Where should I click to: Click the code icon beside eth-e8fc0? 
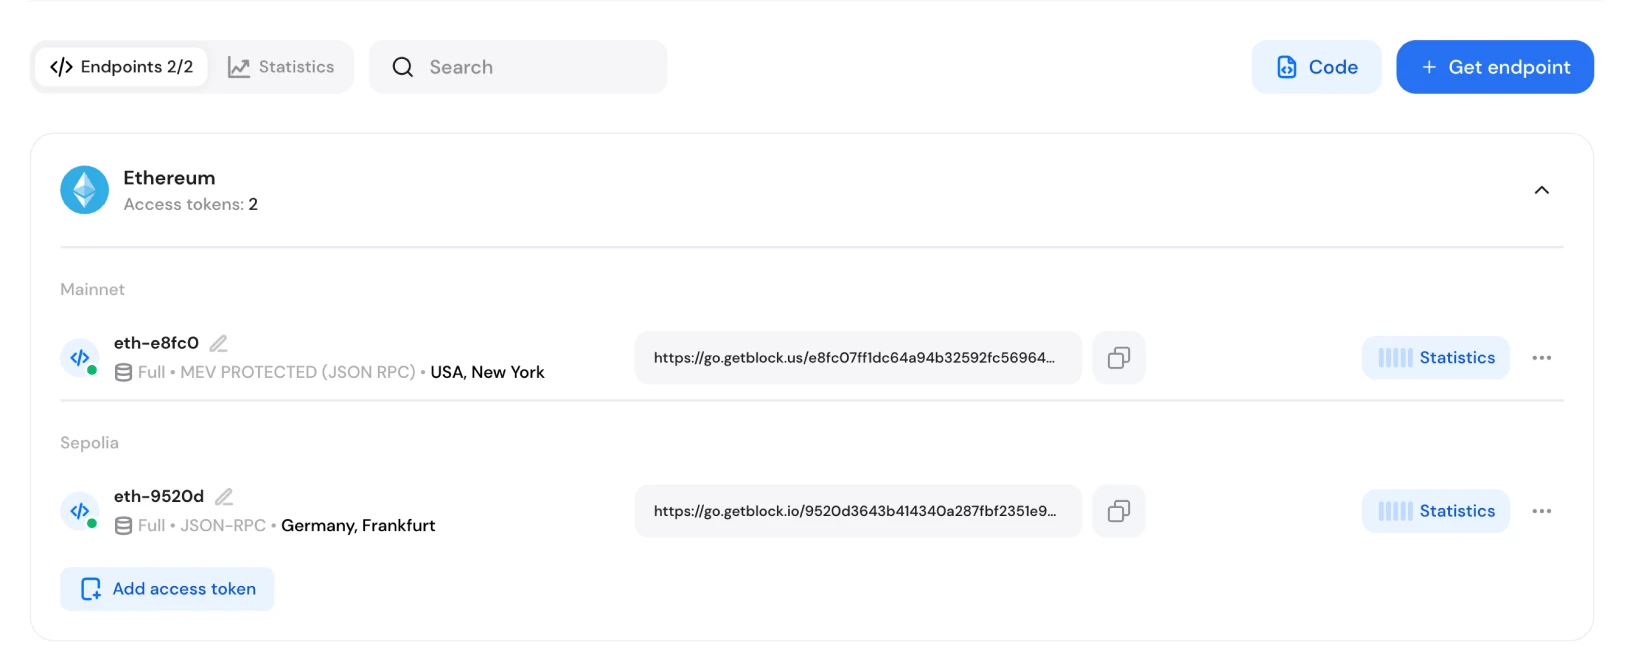coord(79,357)
